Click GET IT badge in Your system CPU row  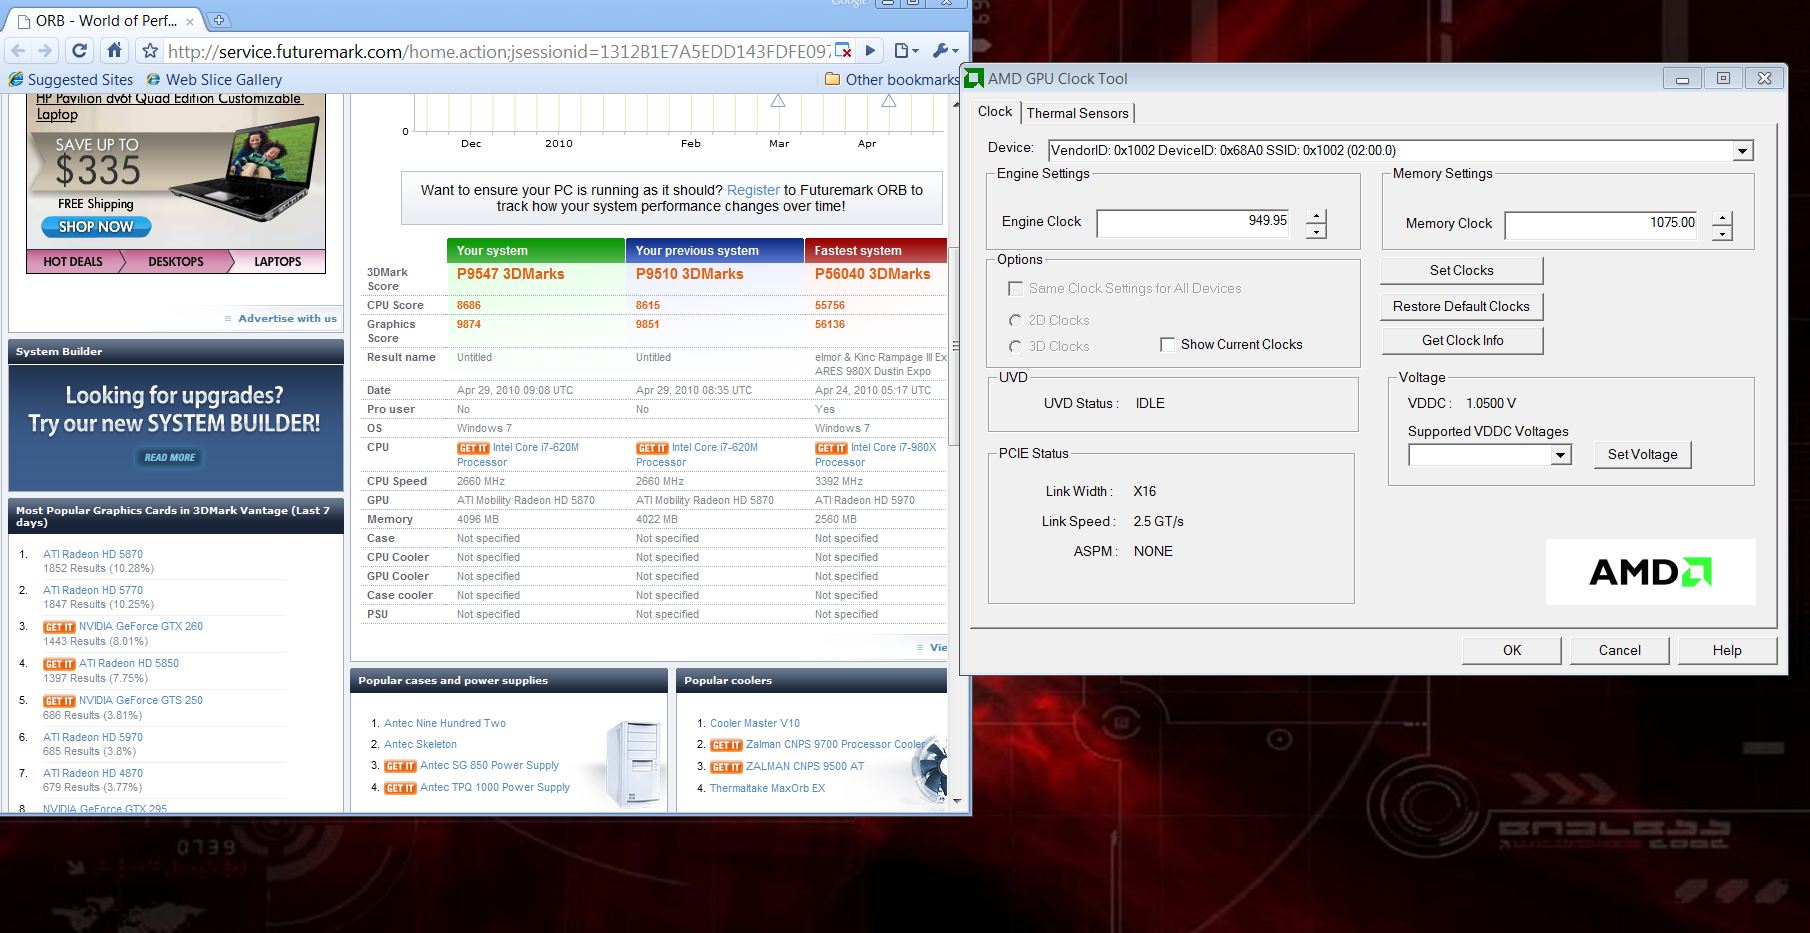coord(473,448)
